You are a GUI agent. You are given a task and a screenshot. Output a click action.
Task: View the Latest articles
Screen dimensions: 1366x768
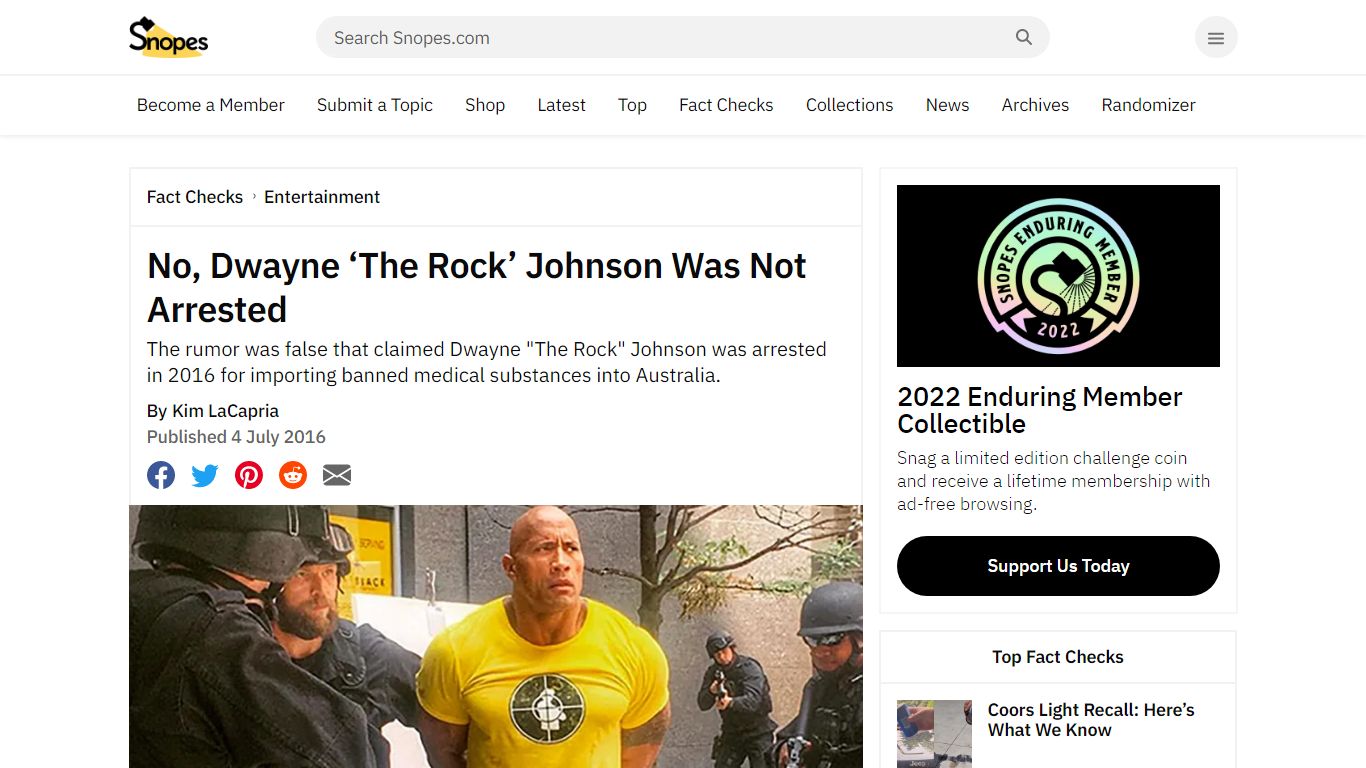tap(562, 105)
